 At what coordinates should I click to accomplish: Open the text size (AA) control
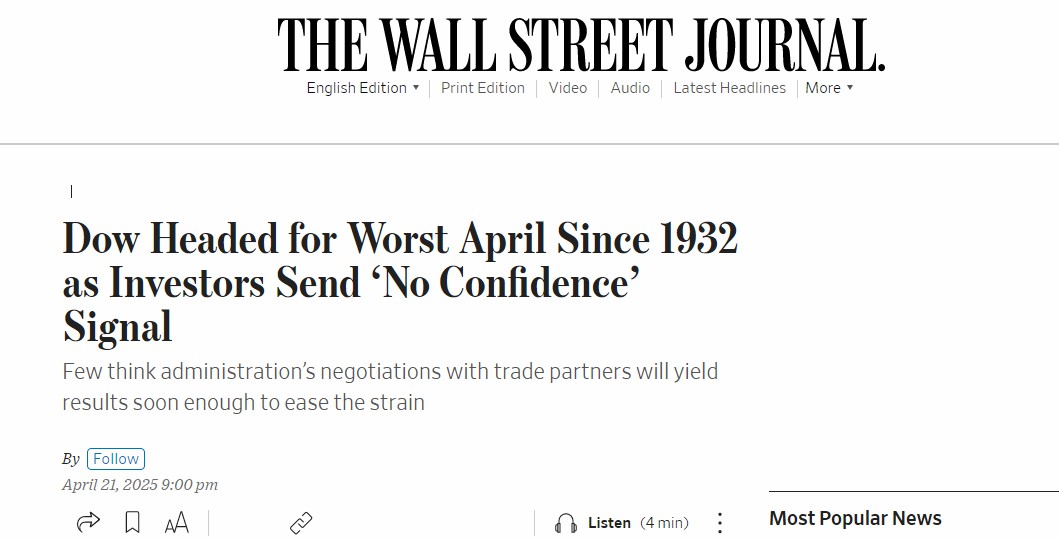176,522
